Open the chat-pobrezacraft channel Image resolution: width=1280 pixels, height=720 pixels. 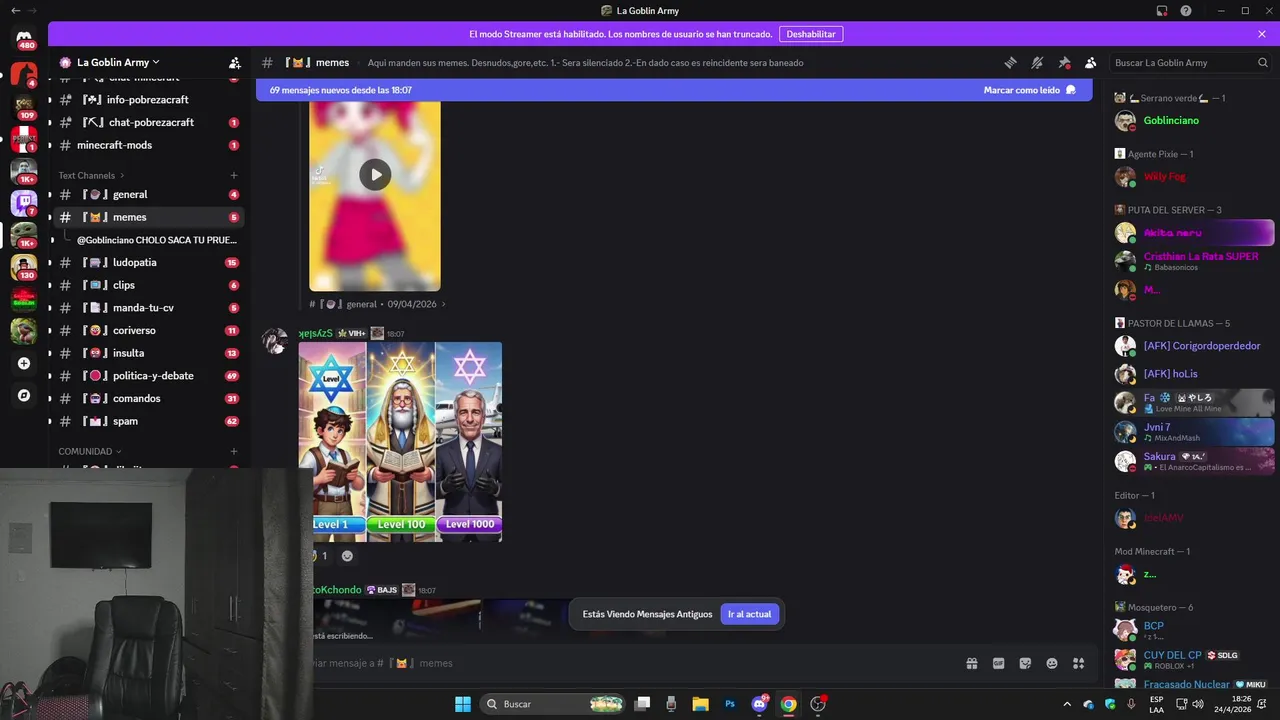(x=147, y=122)
